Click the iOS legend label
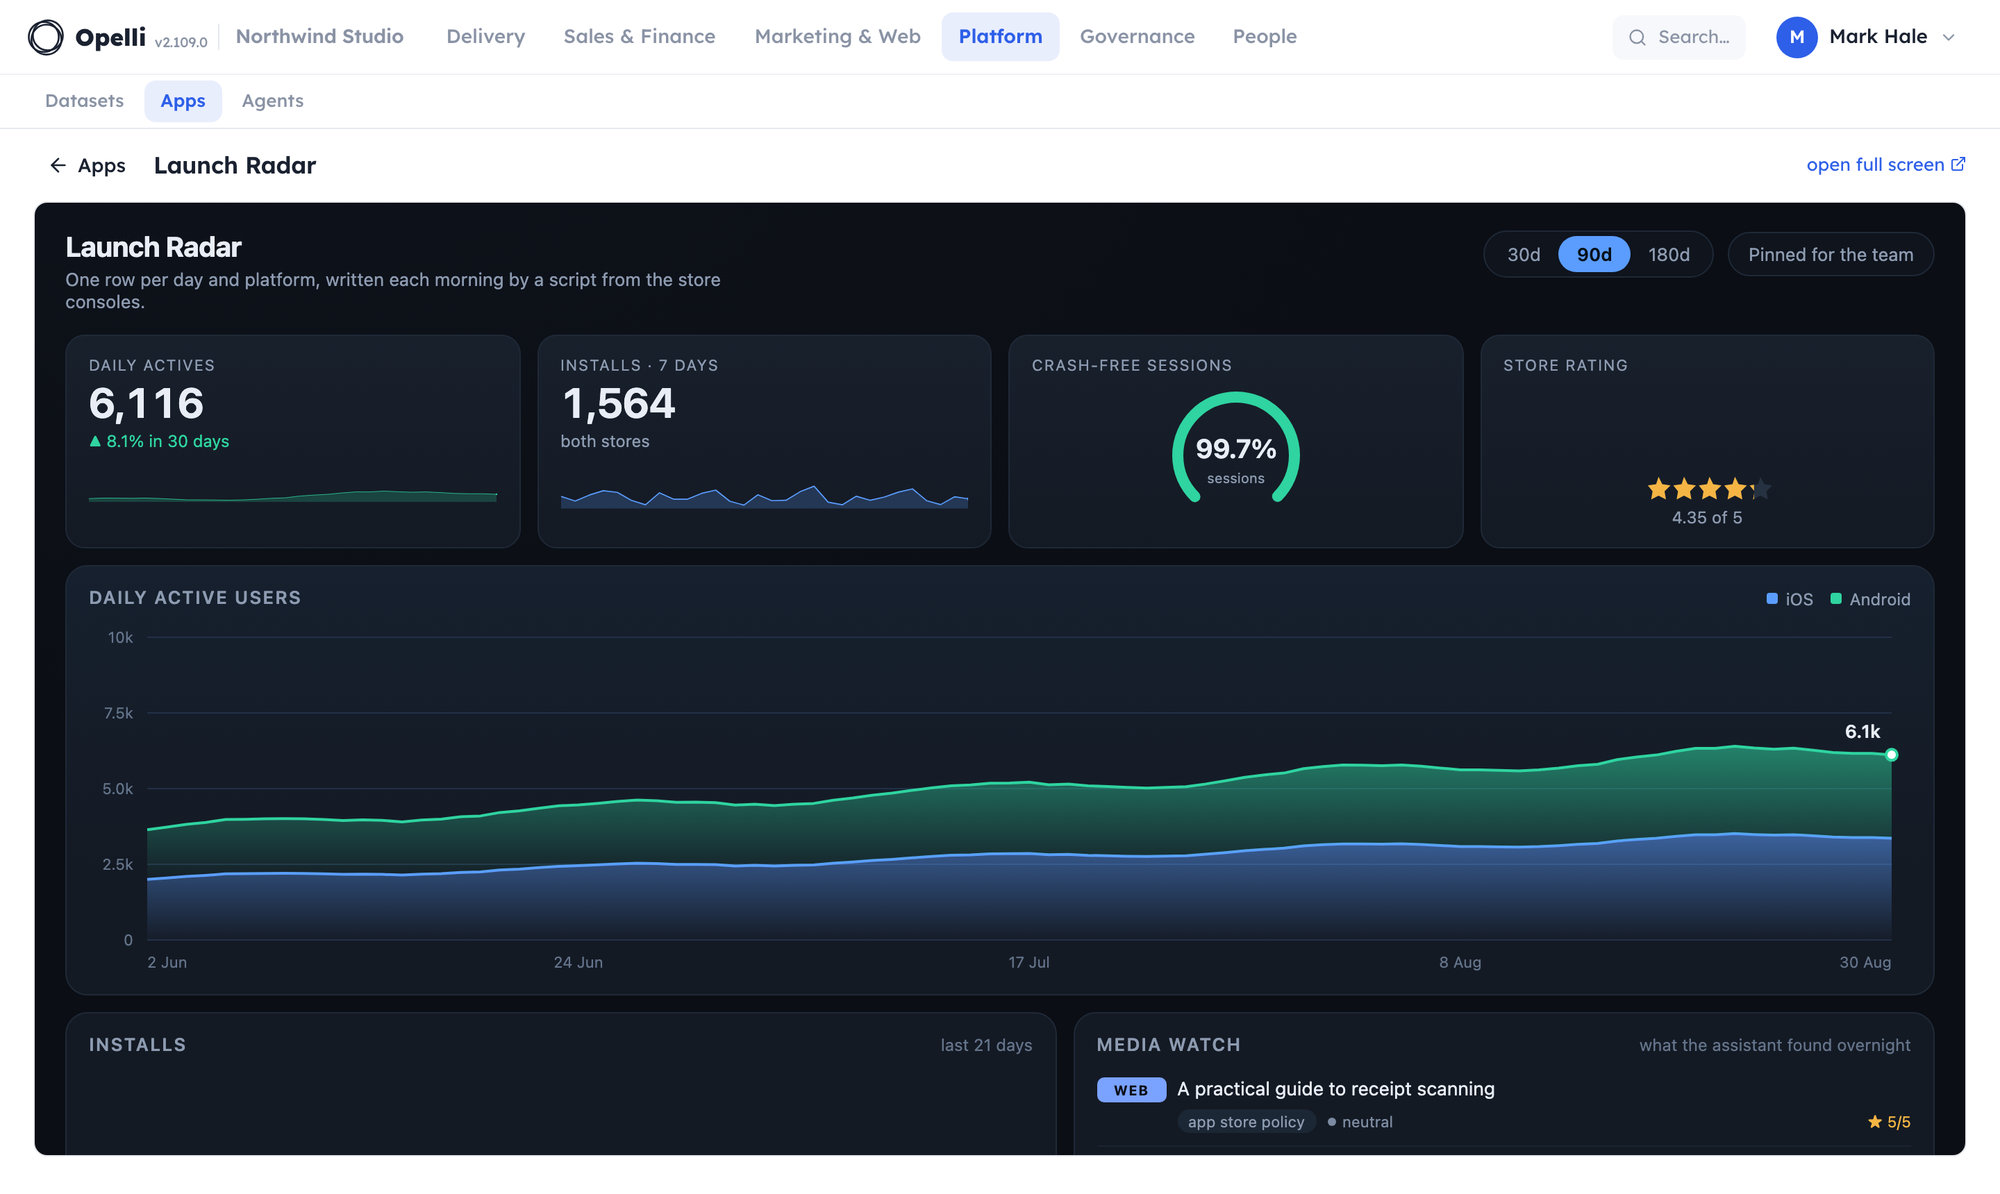 (x=1799, y=599)
